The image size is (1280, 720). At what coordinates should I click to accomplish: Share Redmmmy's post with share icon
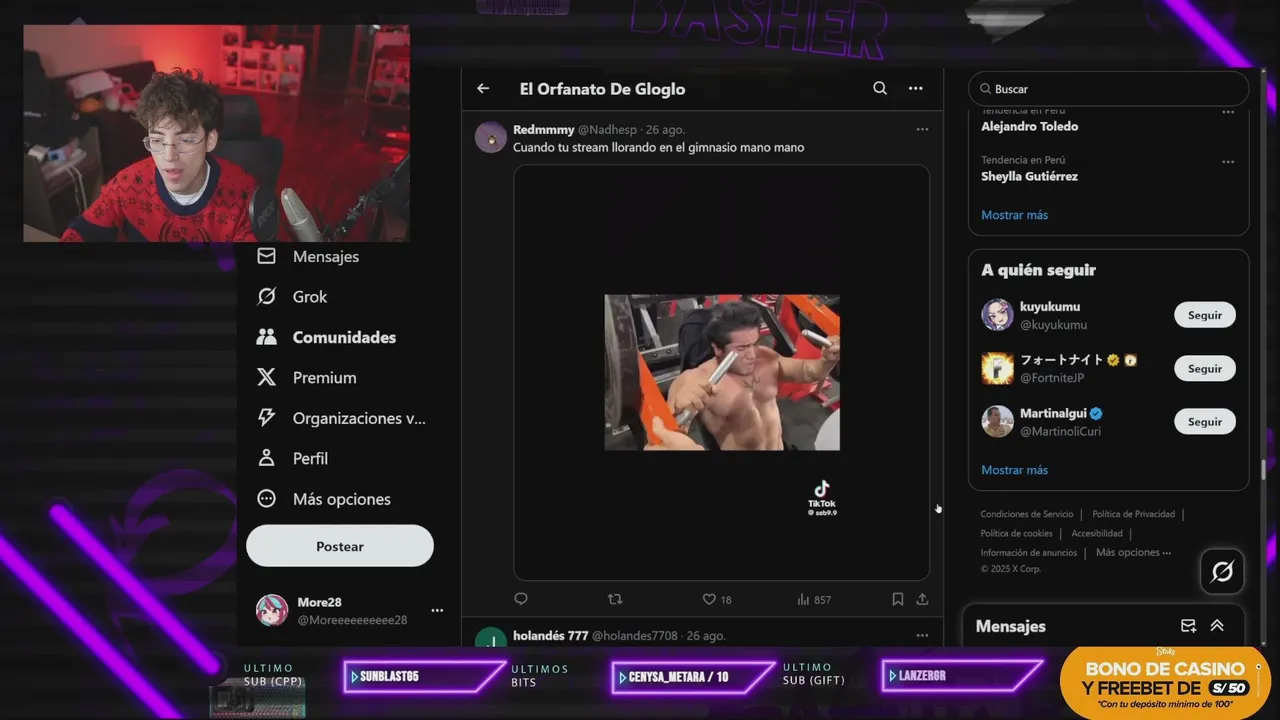922,599
